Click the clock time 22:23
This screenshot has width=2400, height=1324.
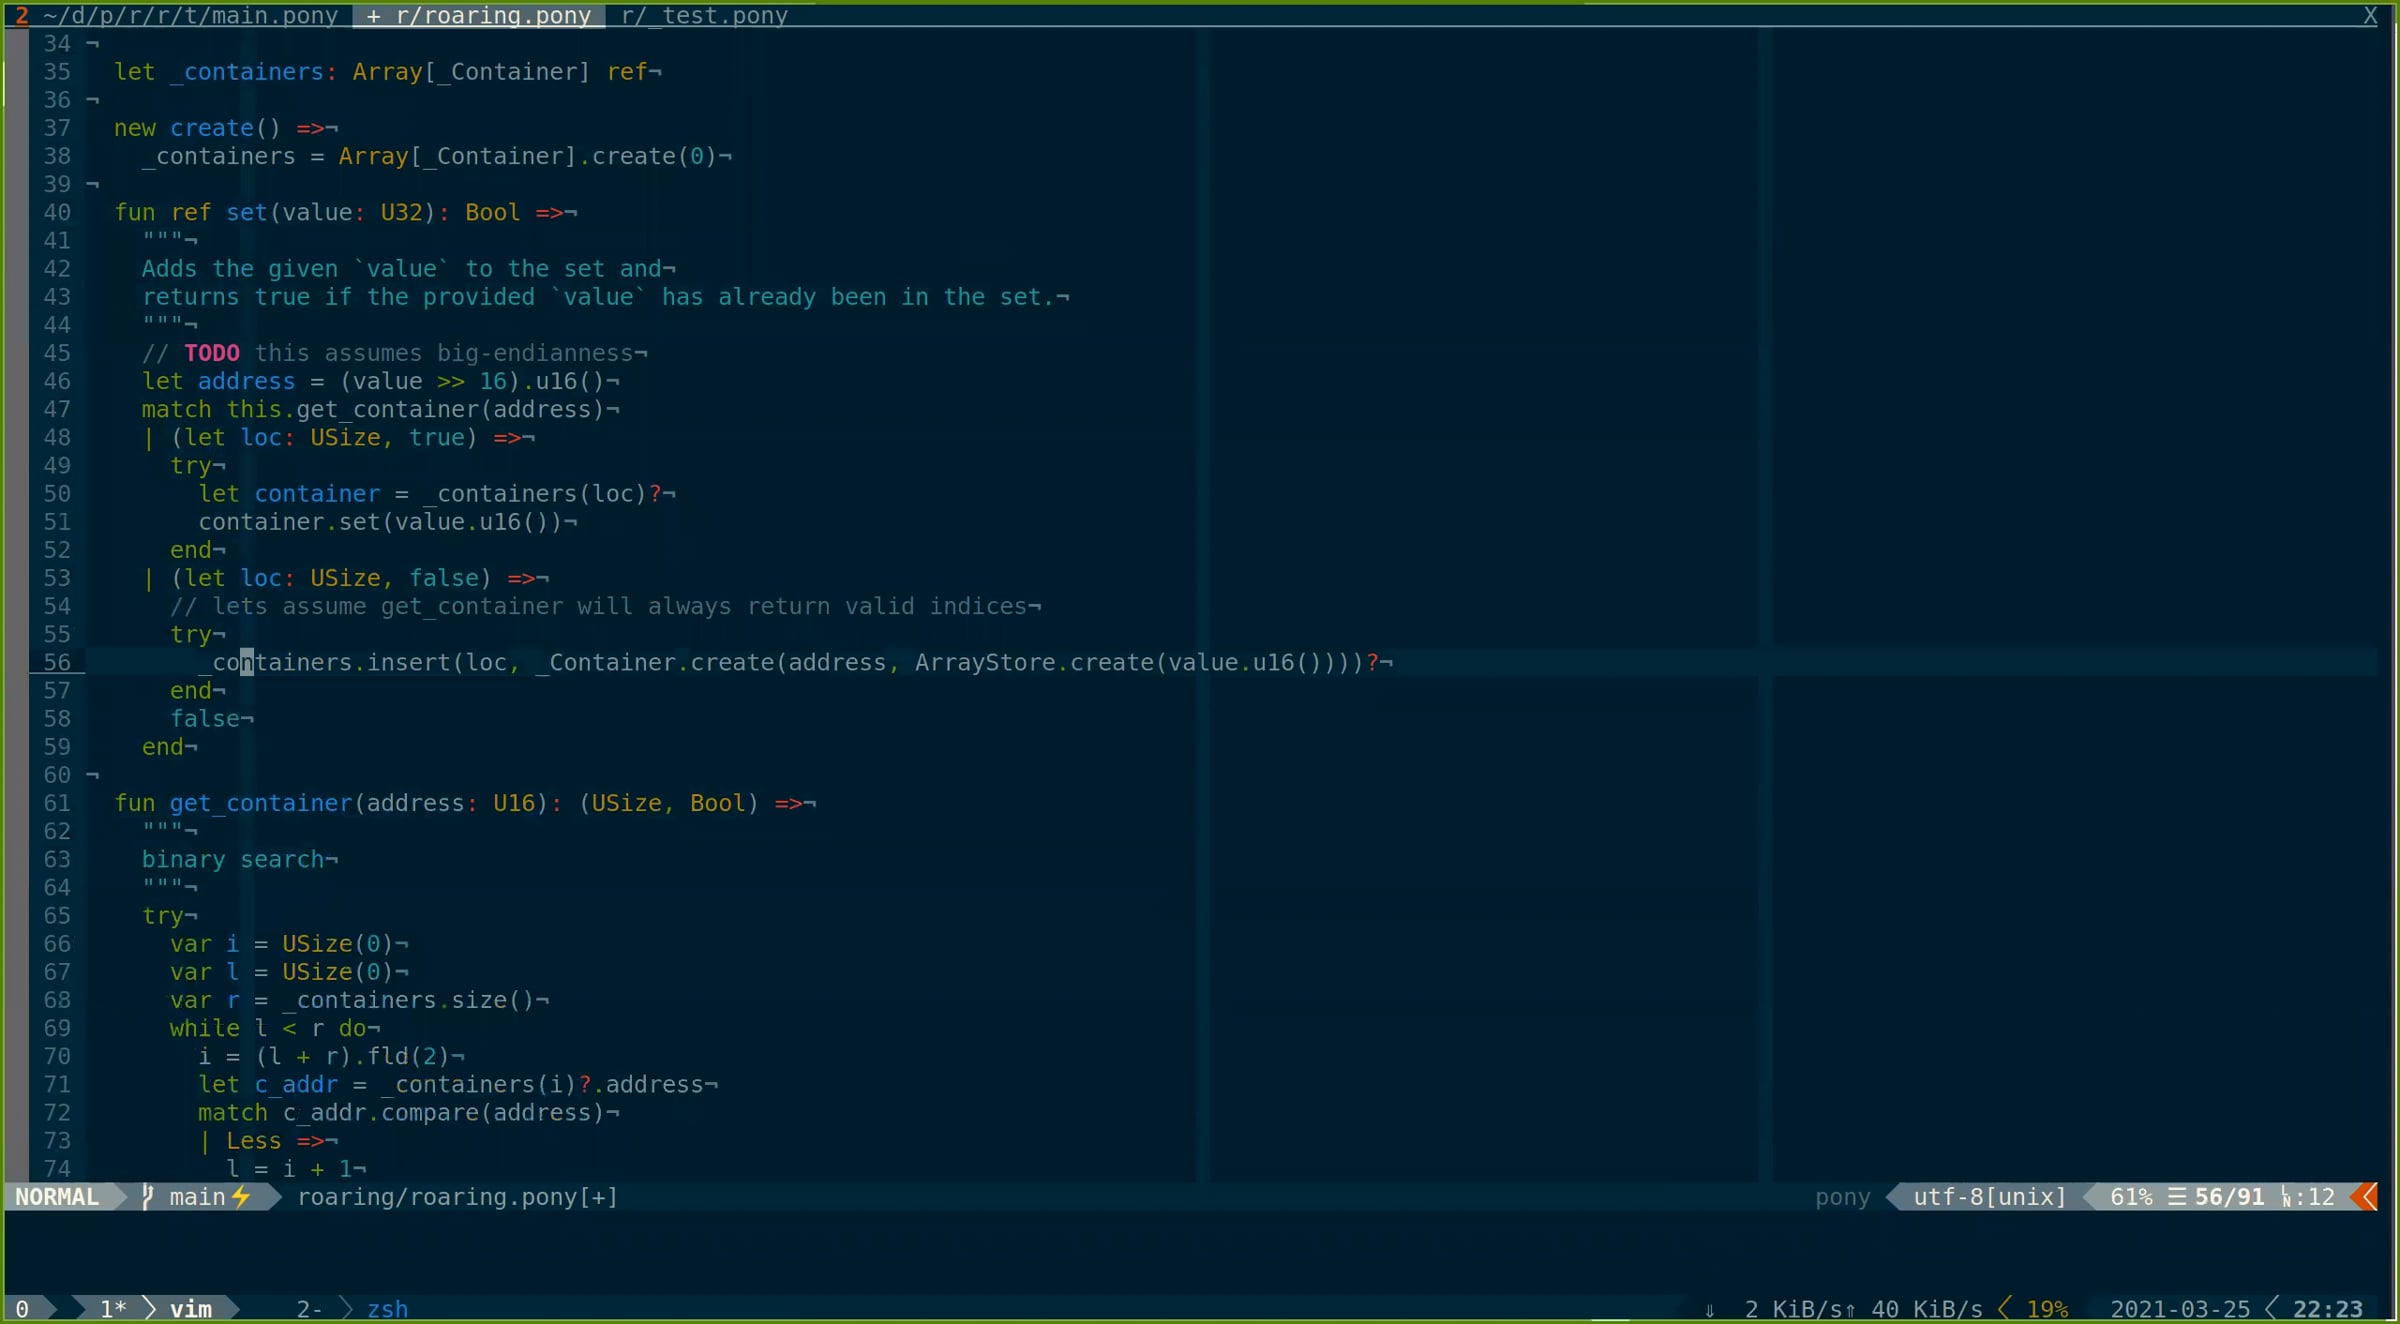coord(2328,1309)
